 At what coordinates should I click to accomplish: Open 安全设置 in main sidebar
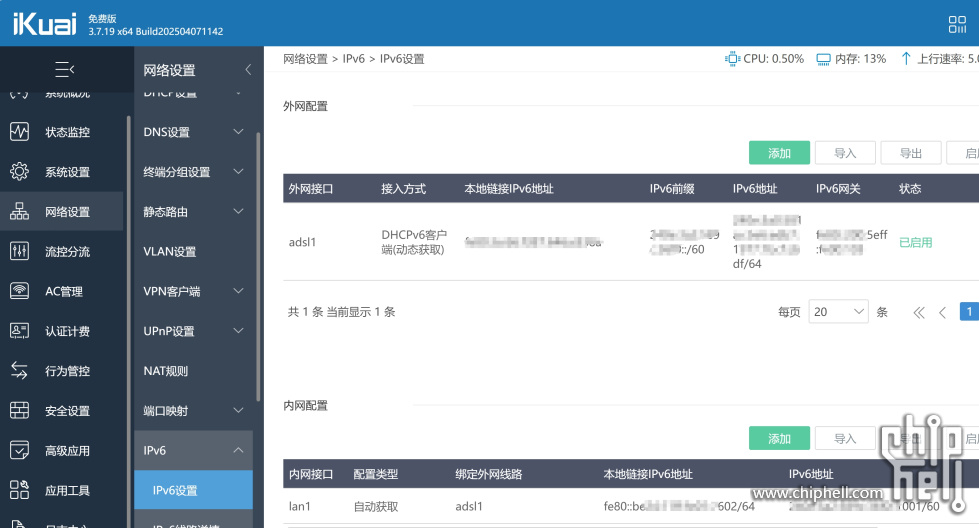point(67,411)
